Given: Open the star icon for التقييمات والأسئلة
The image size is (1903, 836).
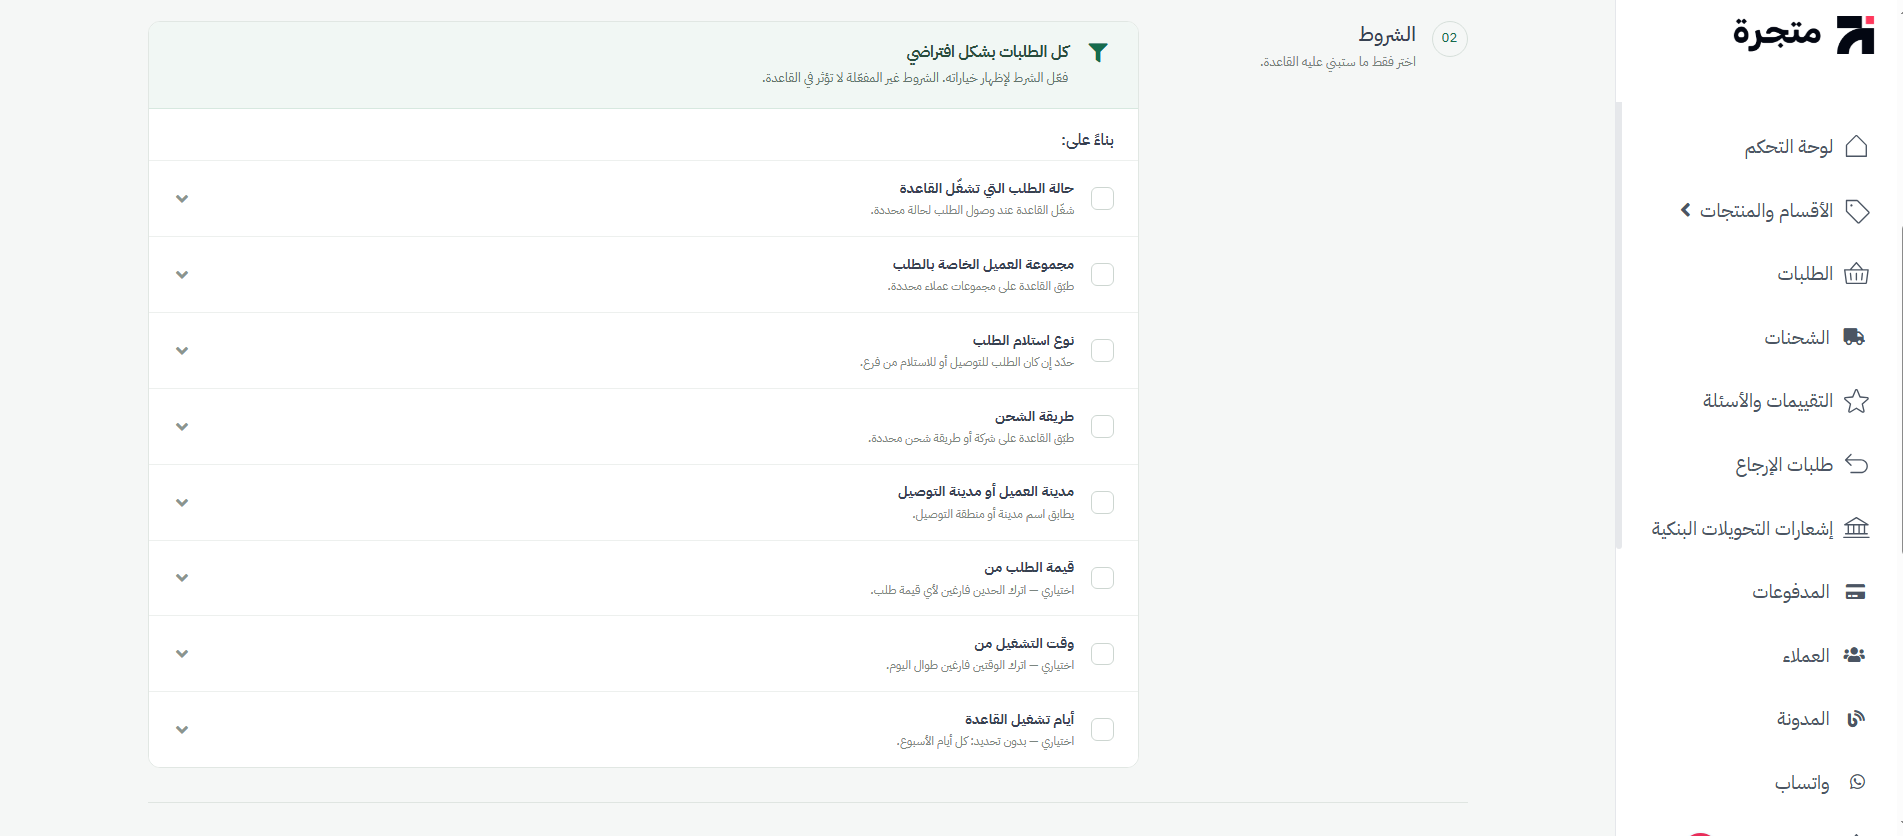Looking at the screenshot, I should coord(1856,401).
